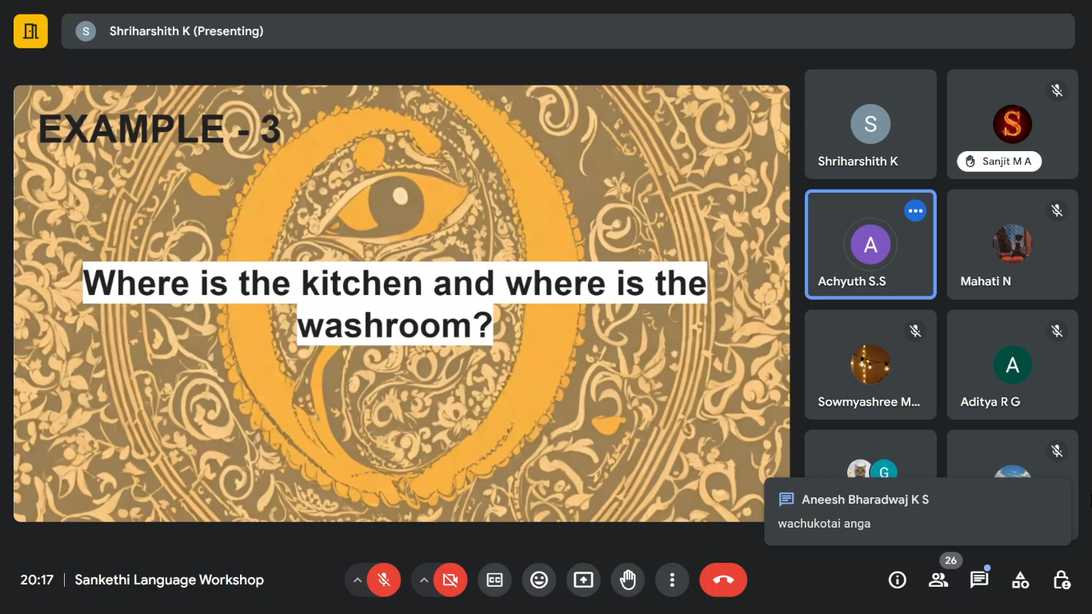Click the present screen icon
Screen dimensions: 1092x614
[583, 580]
